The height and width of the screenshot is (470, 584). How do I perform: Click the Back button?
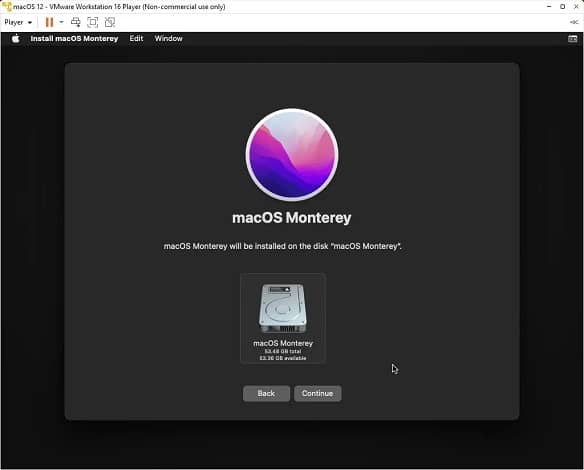coord(266,393)
